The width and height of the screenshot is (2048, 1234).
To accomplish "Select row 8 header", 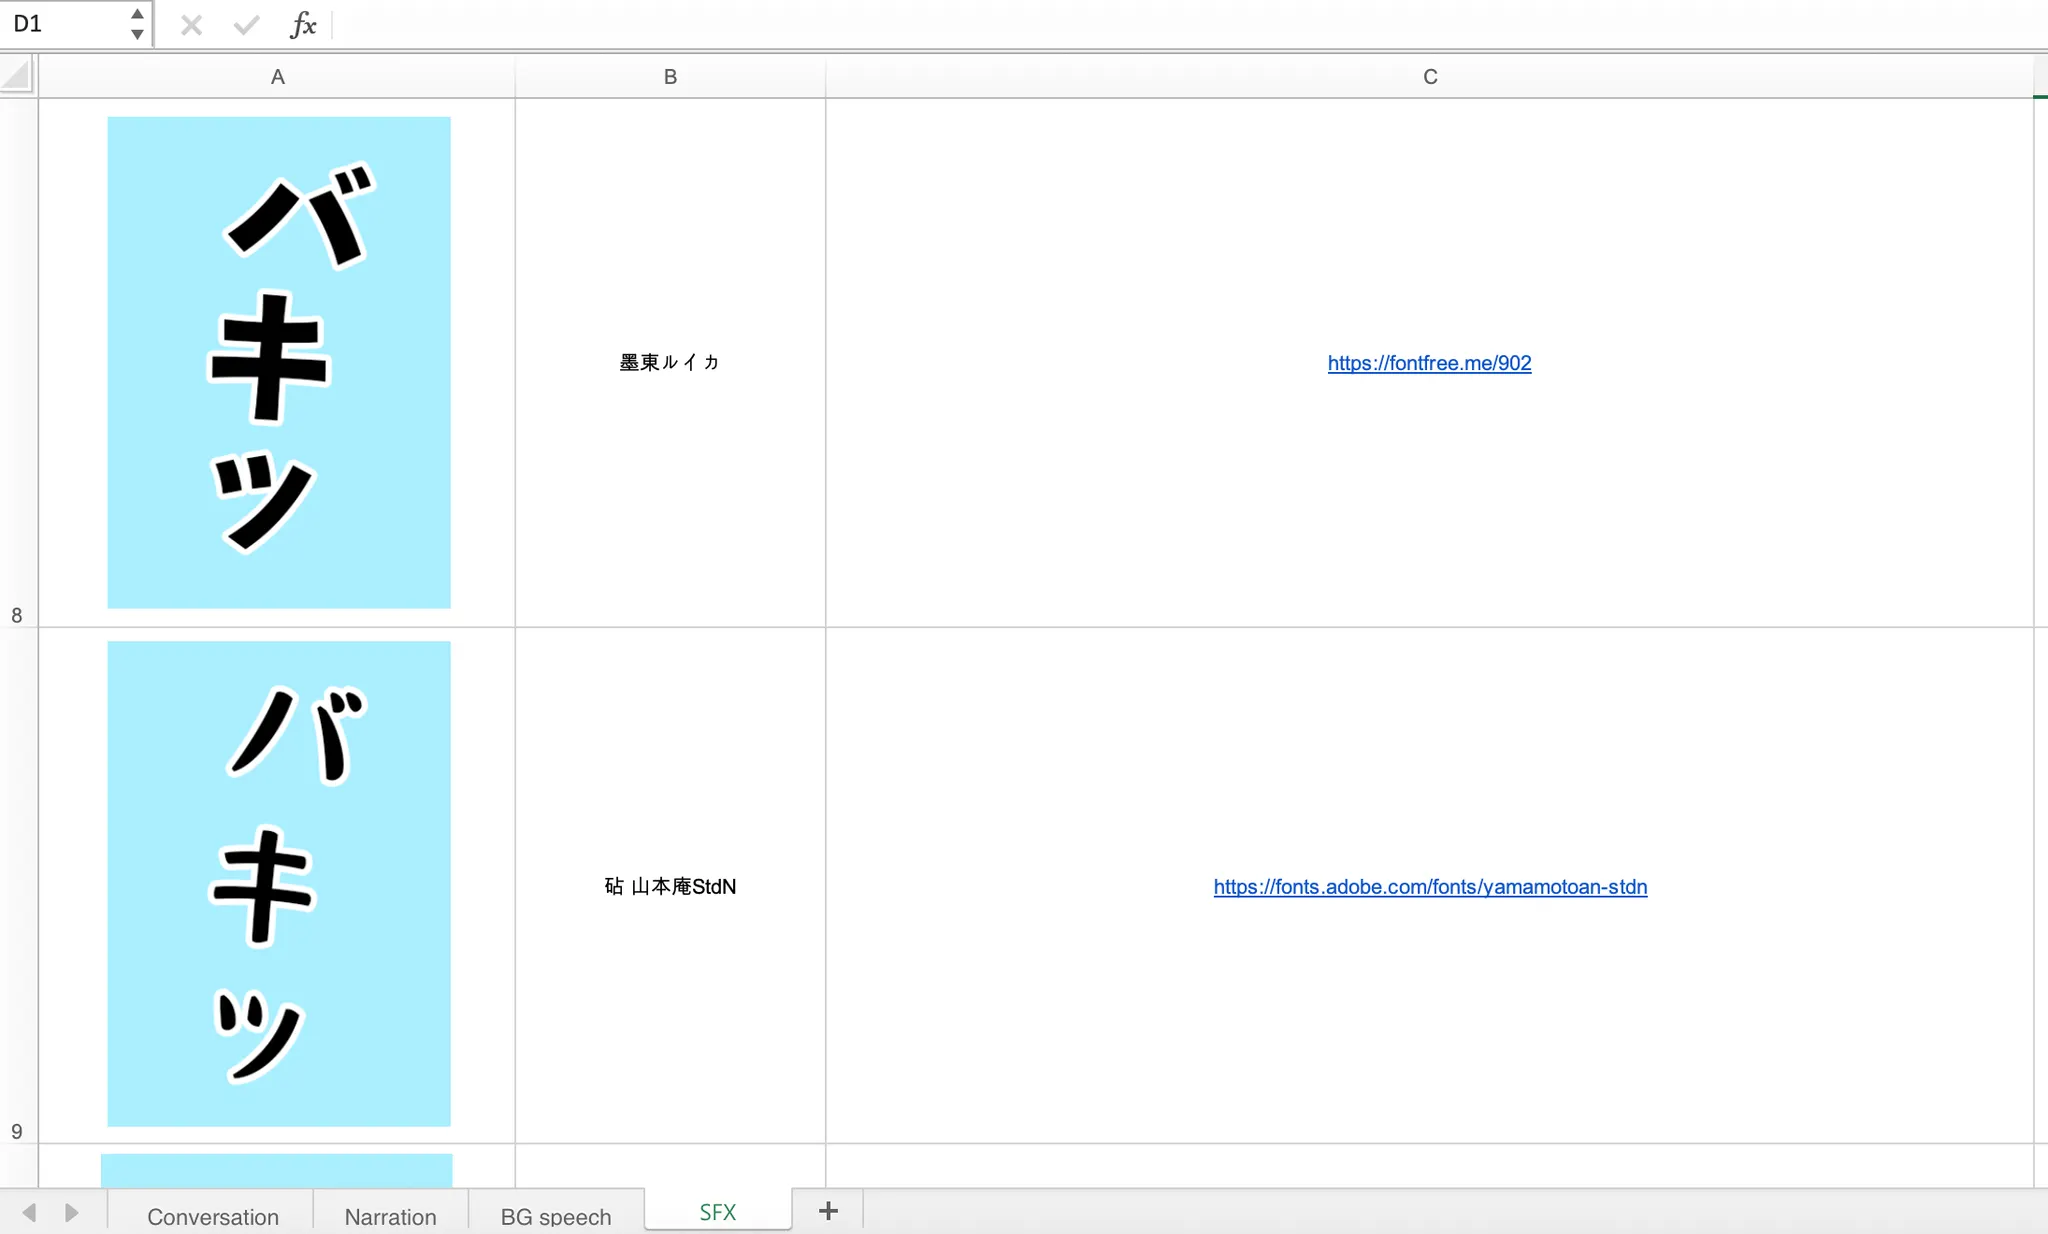I will coord(17,363).
